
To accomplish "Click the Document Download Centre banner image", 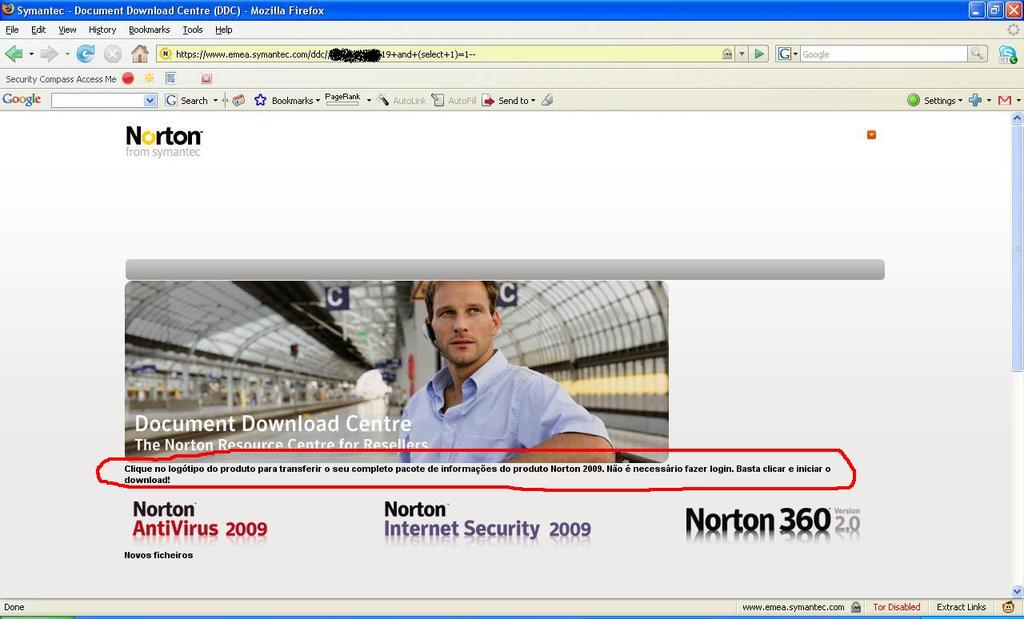I will 396,370.
